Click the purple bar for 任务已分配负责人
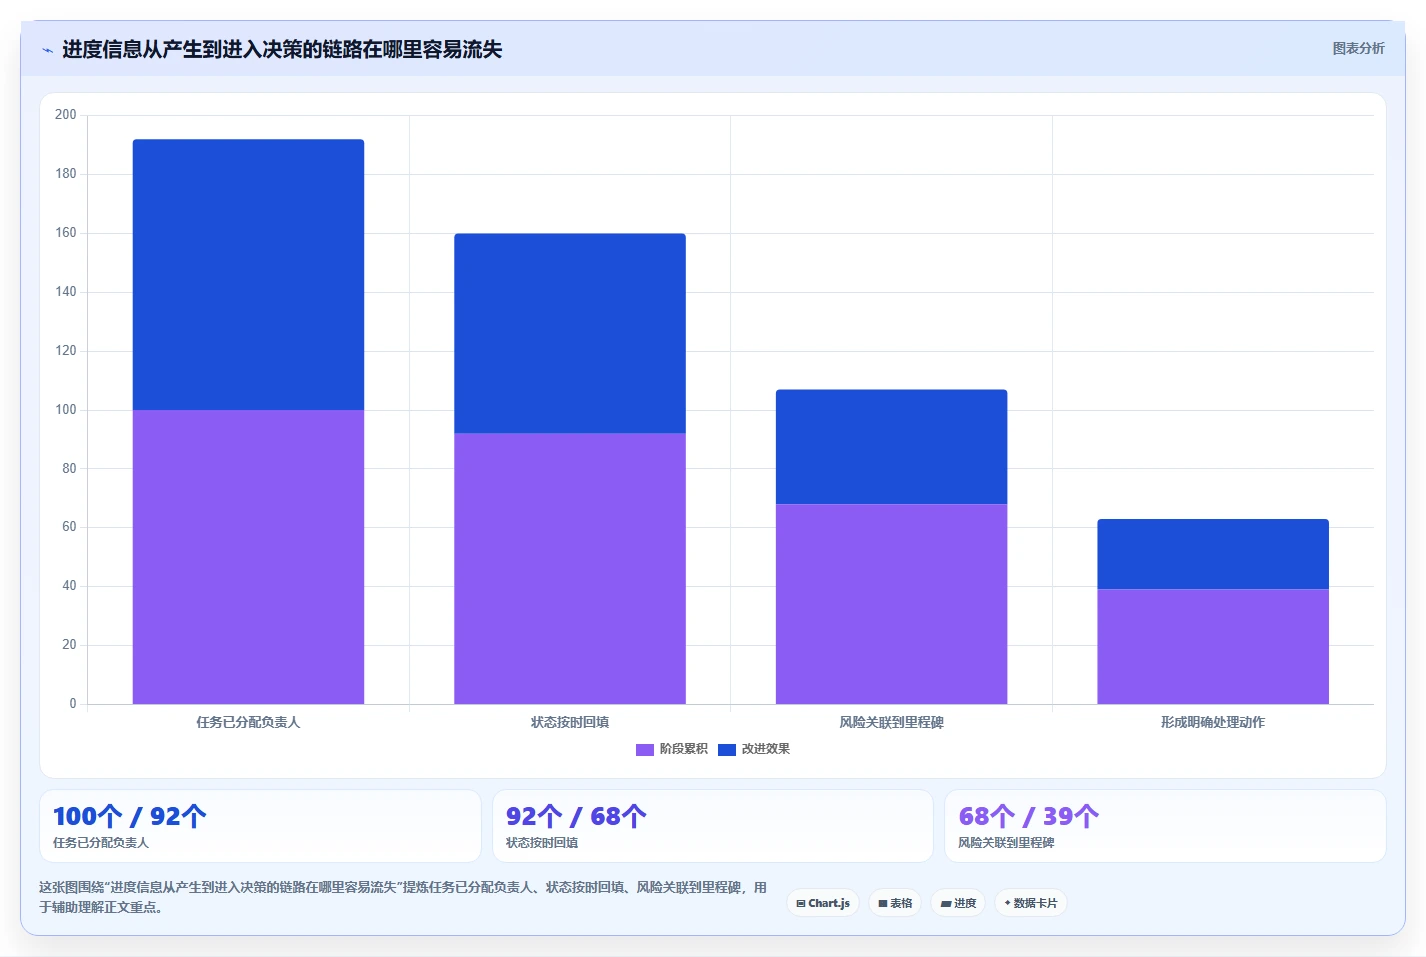The height and width of the screenshot is (957, 1426). (248, 557)
